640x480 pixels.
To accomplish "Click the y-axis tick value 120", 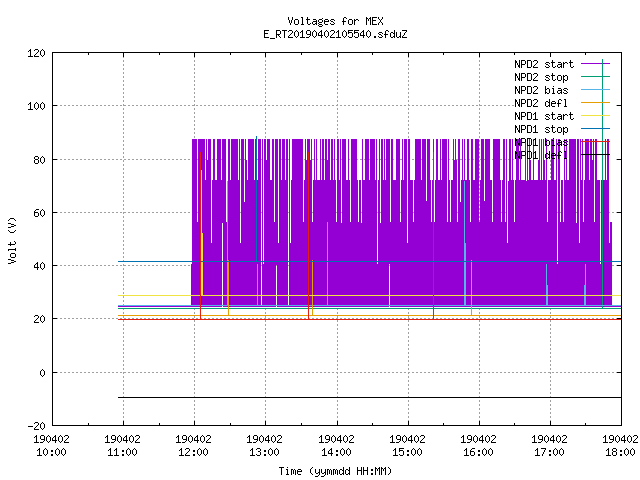I will (x=36, y=53).
